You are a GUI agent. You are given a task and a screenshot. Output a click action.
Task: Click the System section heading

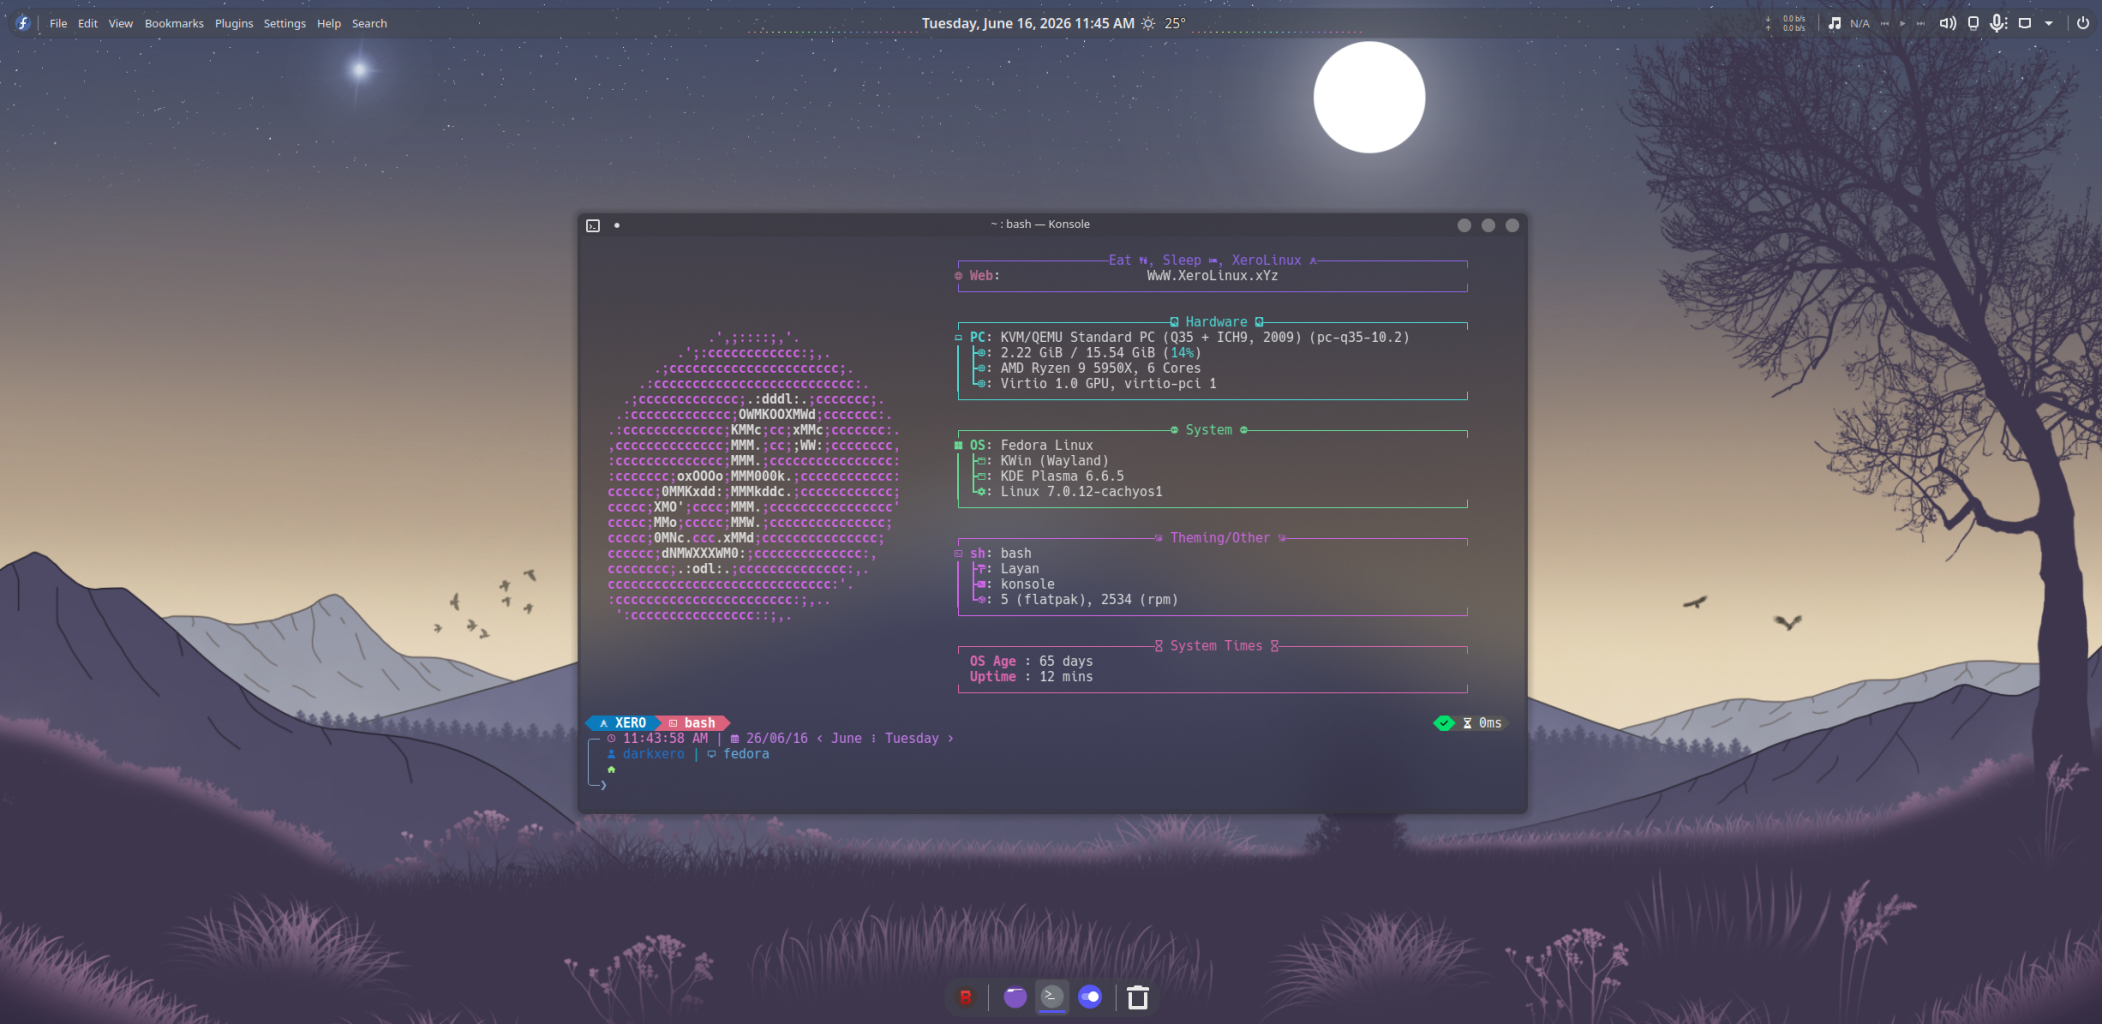pos(1209,430)
